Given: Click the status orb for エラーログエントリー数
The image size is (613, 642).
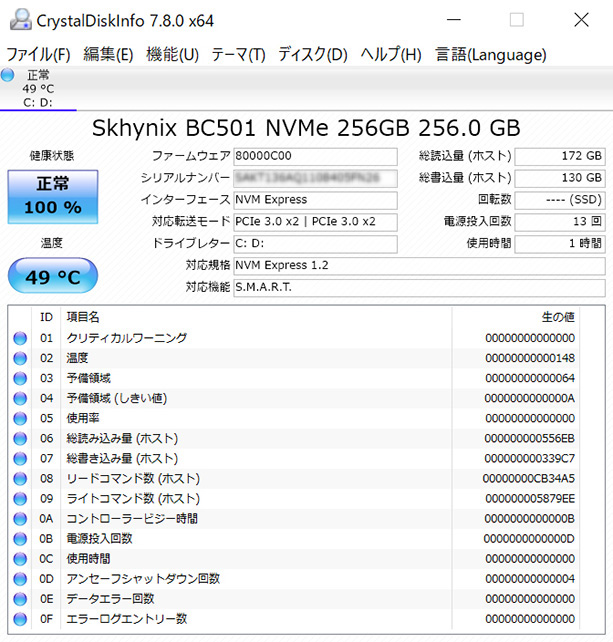Looking at the screenshot, I should pos(20,618).
